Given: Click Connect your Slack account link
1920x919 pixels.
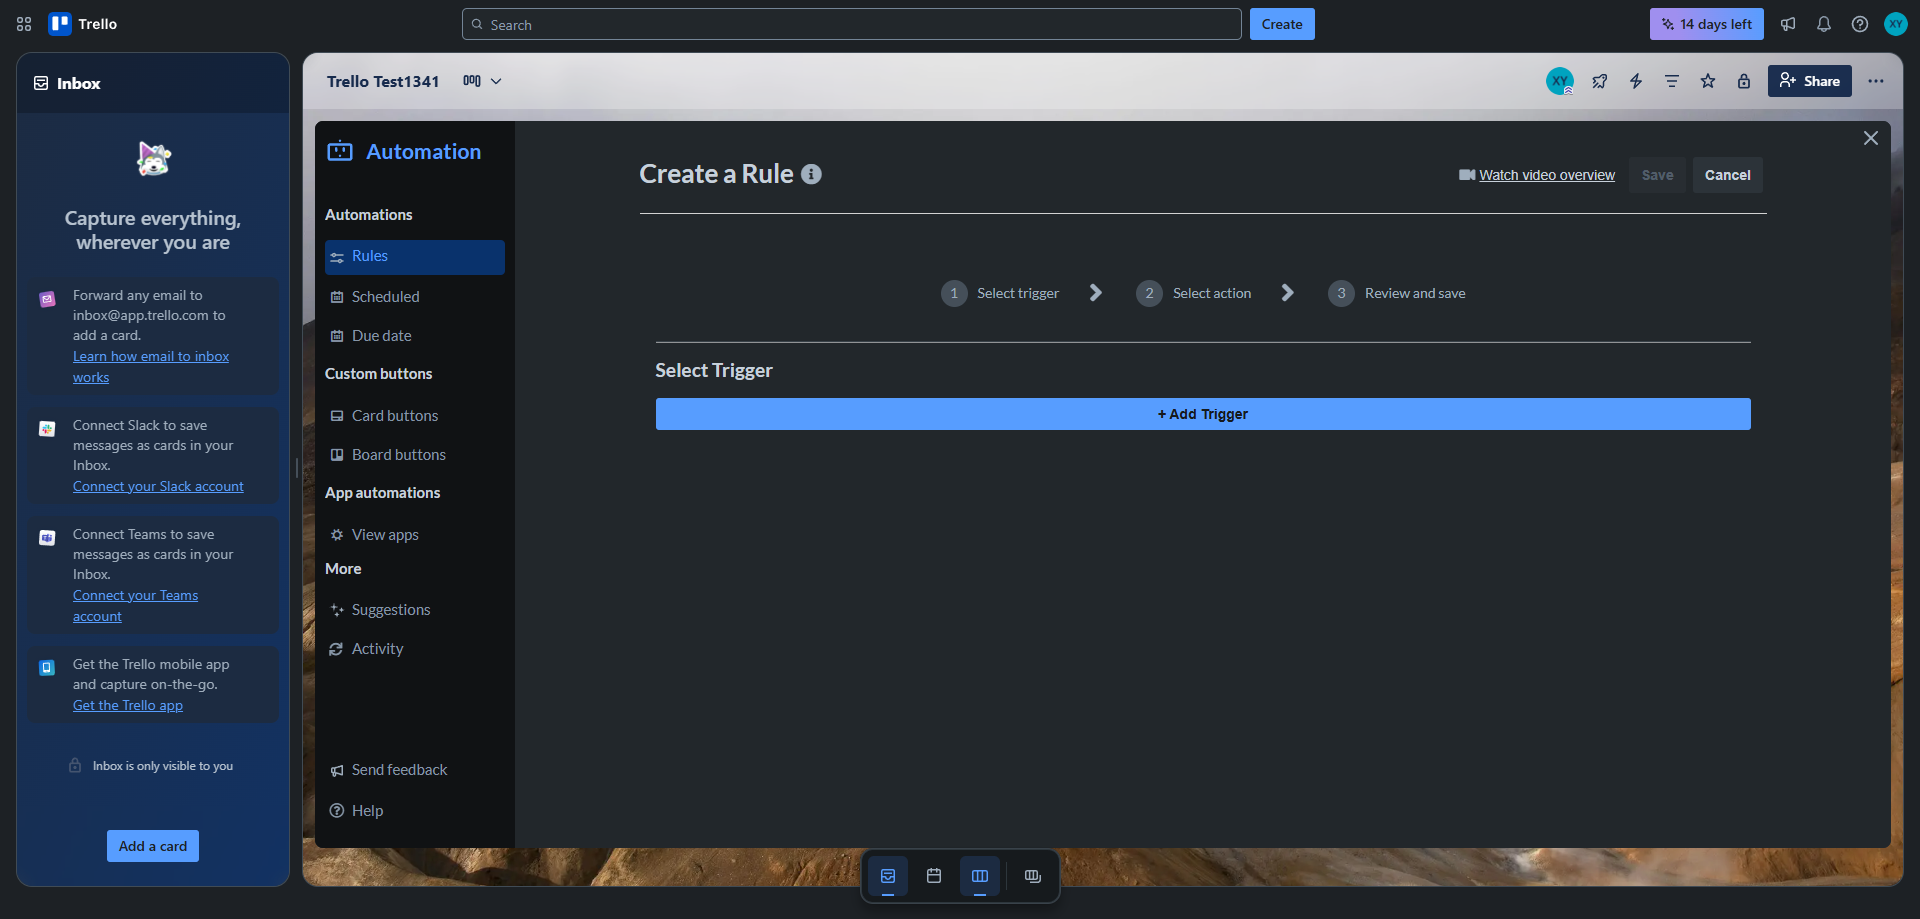Looking at the screenshot, I should [158, 486].
